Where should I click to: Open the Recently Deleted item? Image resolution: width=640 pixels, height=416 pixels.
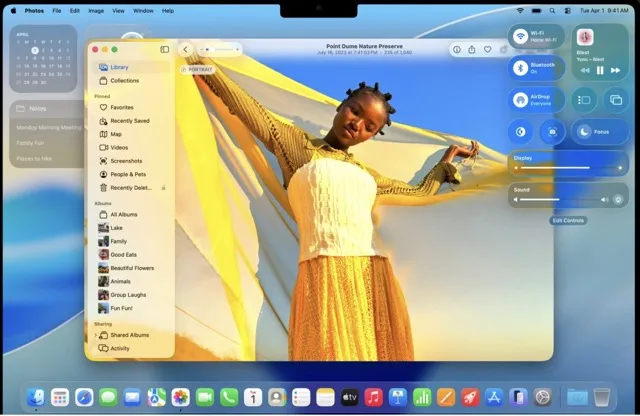131,188
